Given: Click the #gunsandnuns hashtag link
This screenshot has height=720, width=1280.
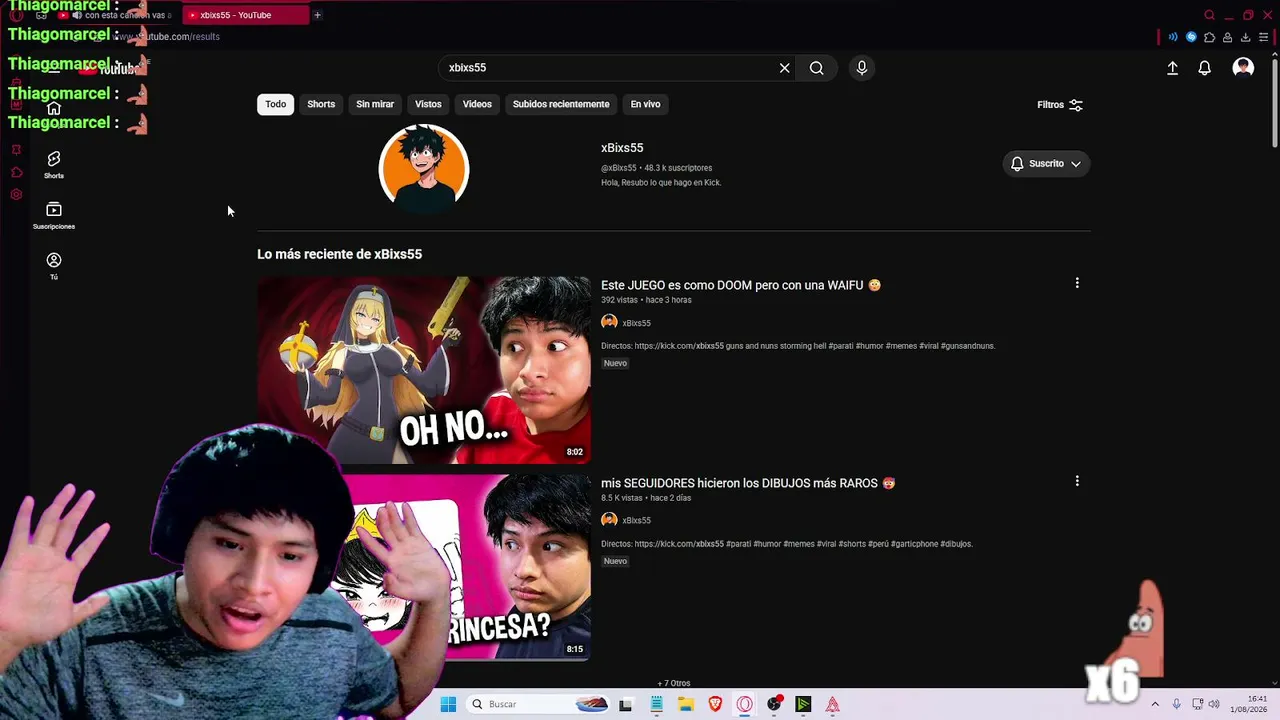Looking at the screenshot, I should [967, 346].
